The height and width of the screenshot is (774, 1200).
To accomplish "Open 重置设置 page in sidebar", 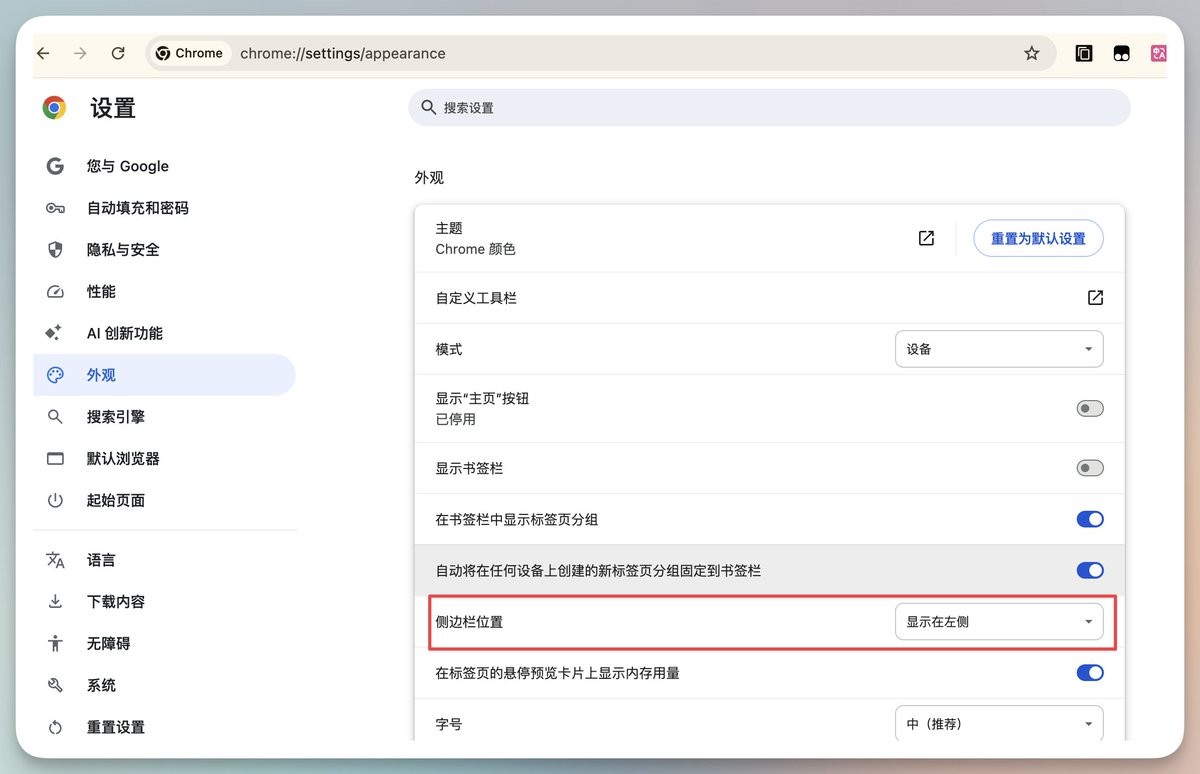I will [116, 727].
